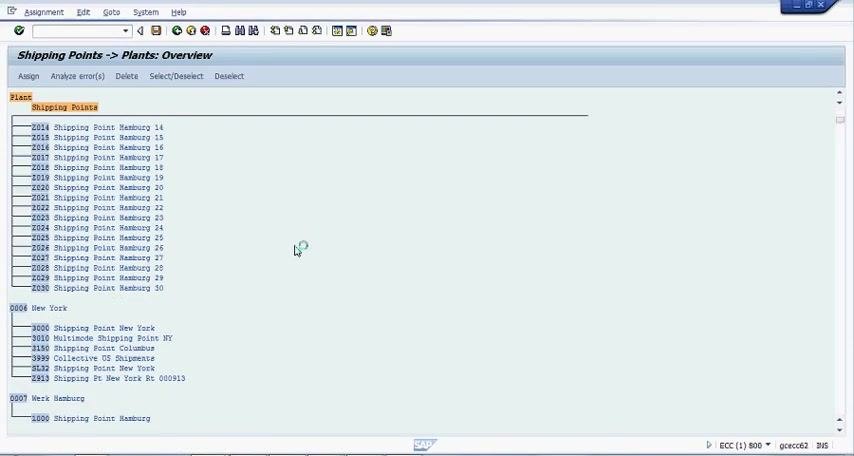Screen dimensions: 854x456
Task: Open the ECC (1) 800 system dropdown
Action: click(x=767, y=445)
